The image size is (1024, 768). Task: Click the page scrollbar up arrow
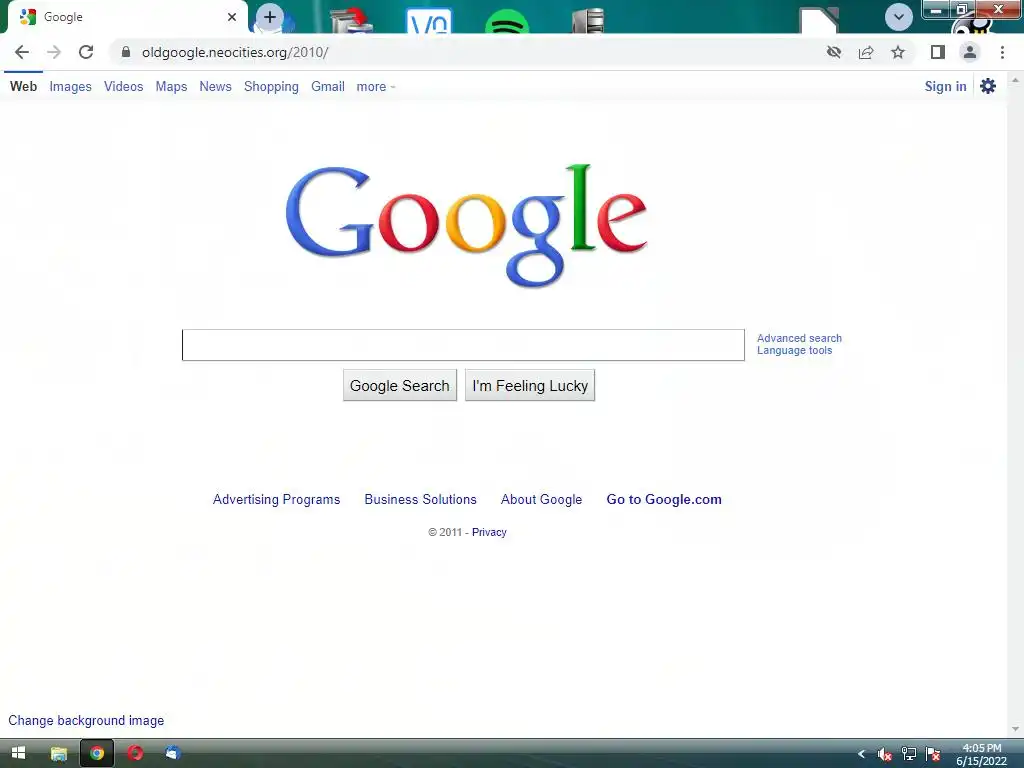1015,80
